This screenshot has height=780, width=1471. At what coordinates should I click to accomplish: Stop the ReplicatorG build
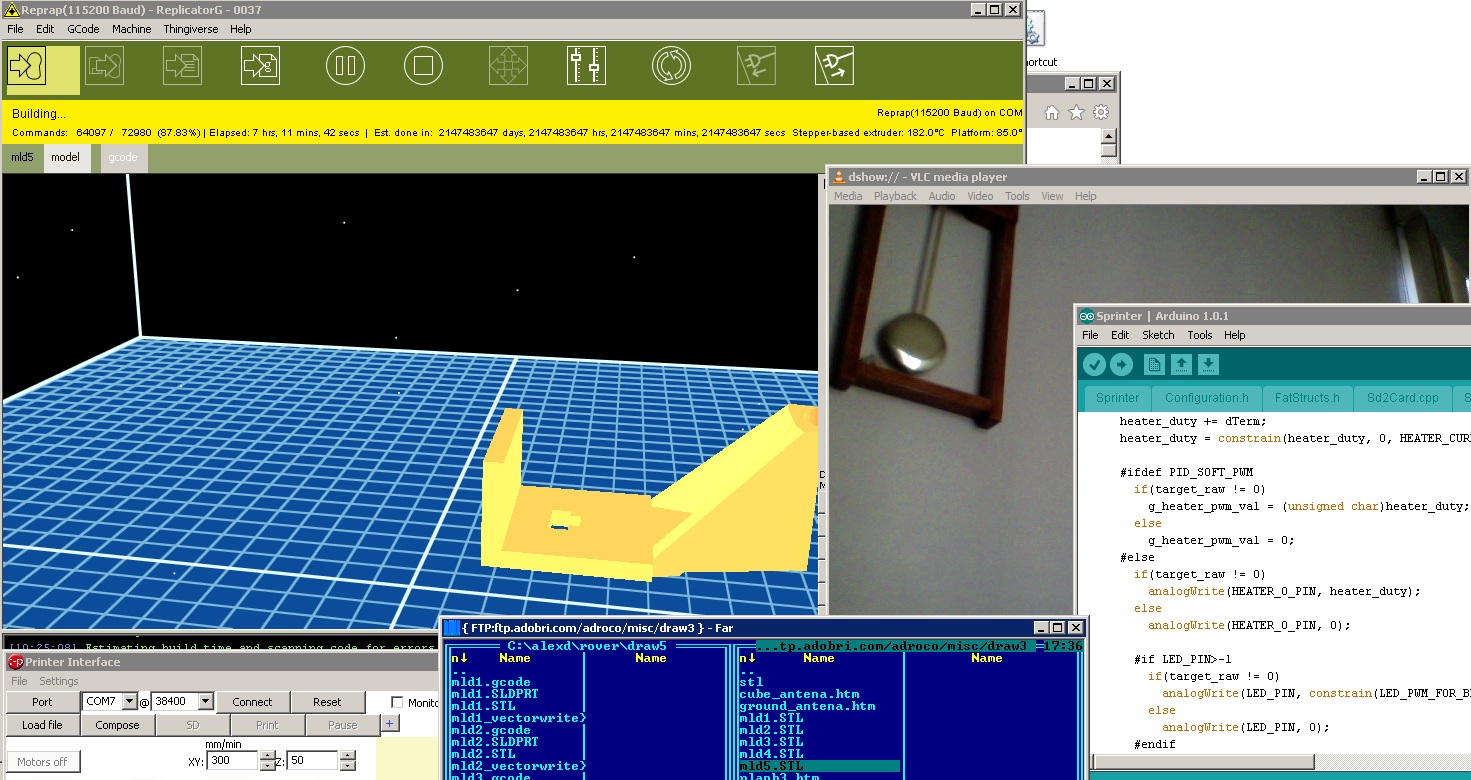[x=423, y=67]
